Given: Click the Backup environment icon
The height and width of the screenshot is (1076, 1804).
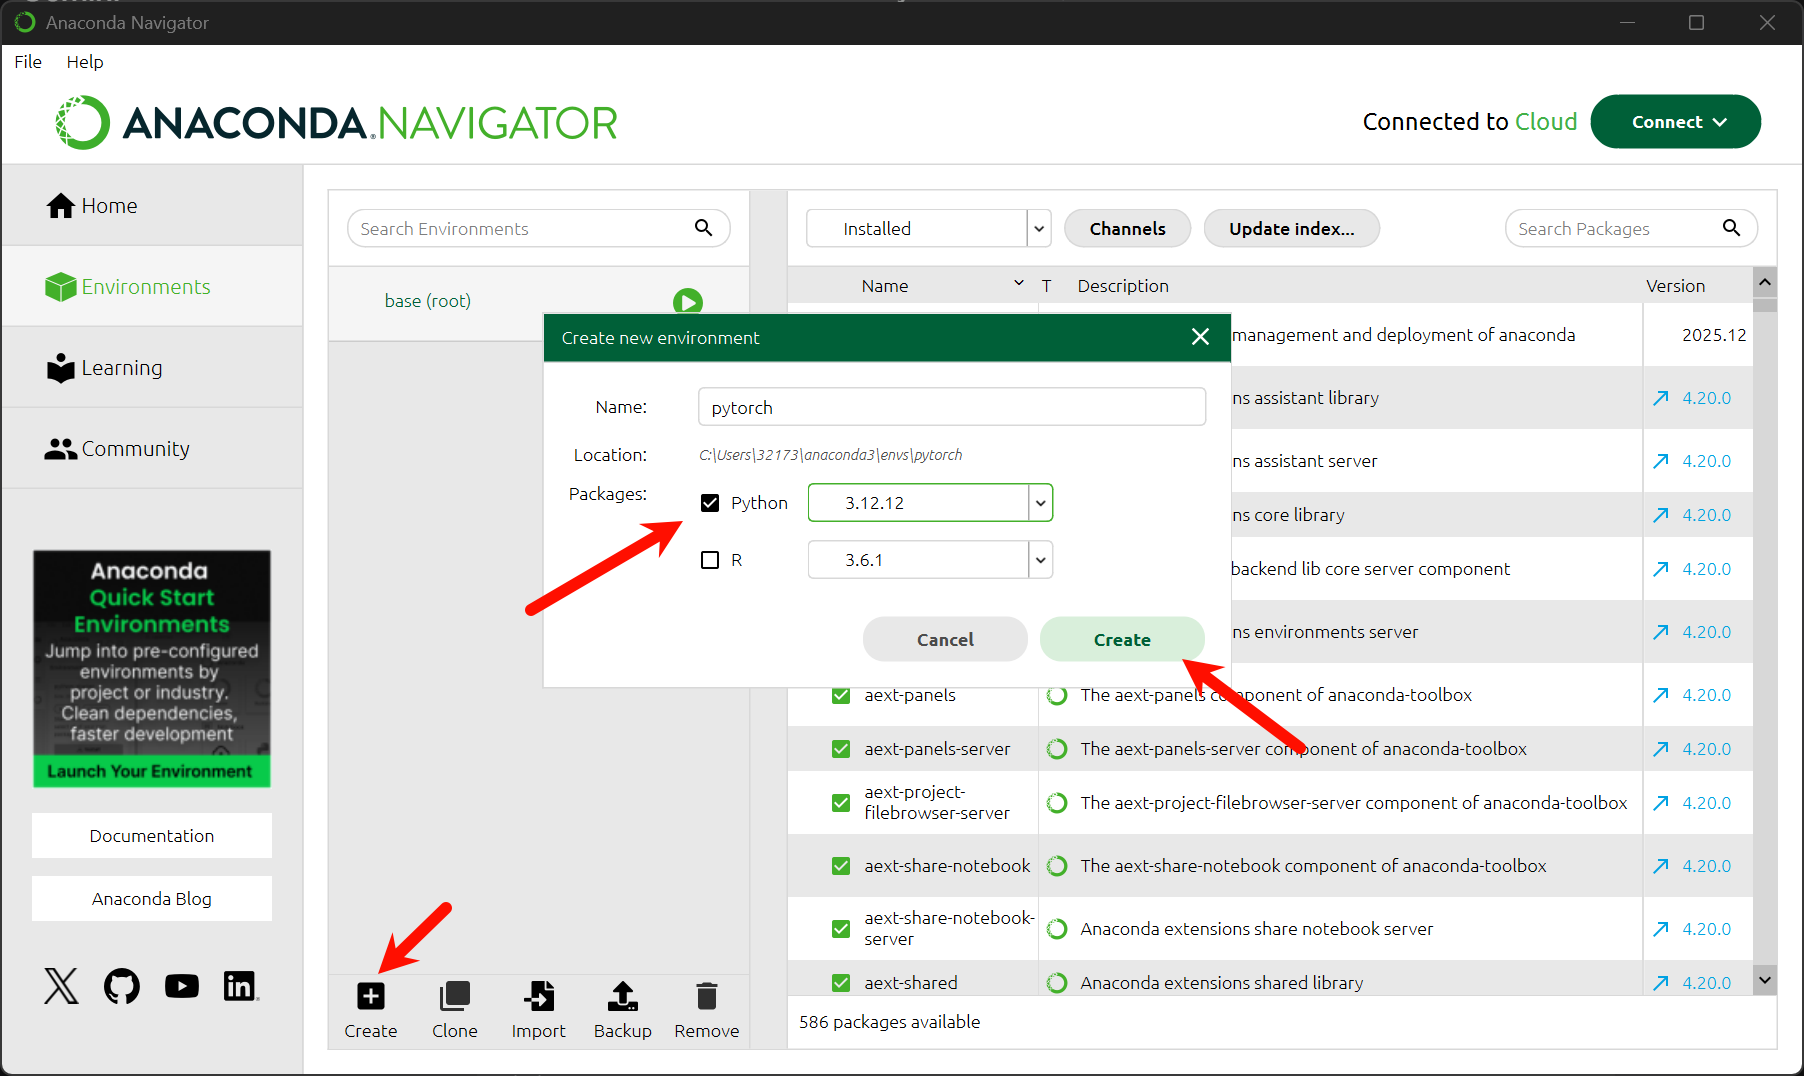Looking at the screenshot, I should click(x=623, y=996).
